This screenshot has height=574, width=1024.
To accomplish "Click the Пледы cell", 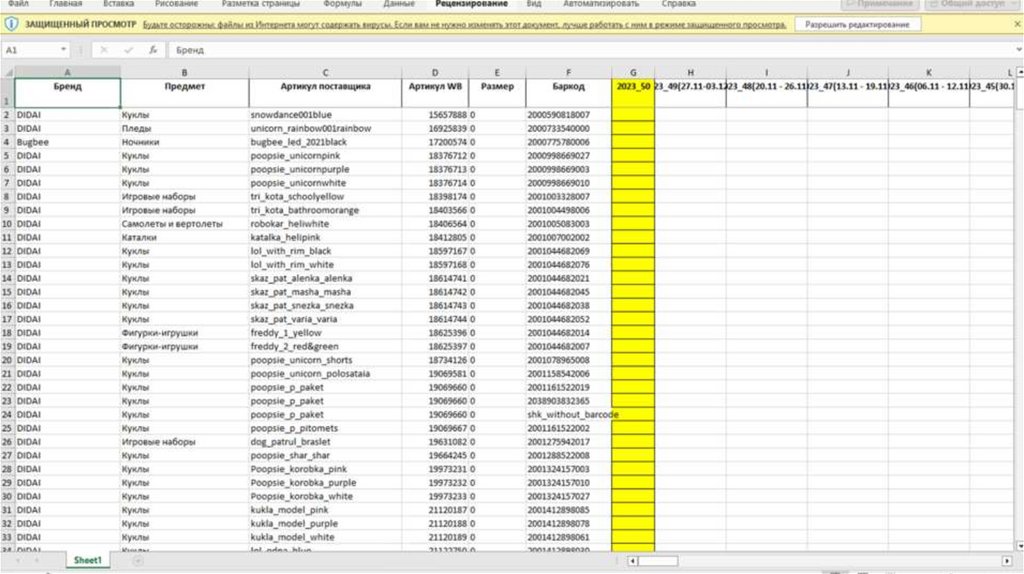I will point(184,129).
